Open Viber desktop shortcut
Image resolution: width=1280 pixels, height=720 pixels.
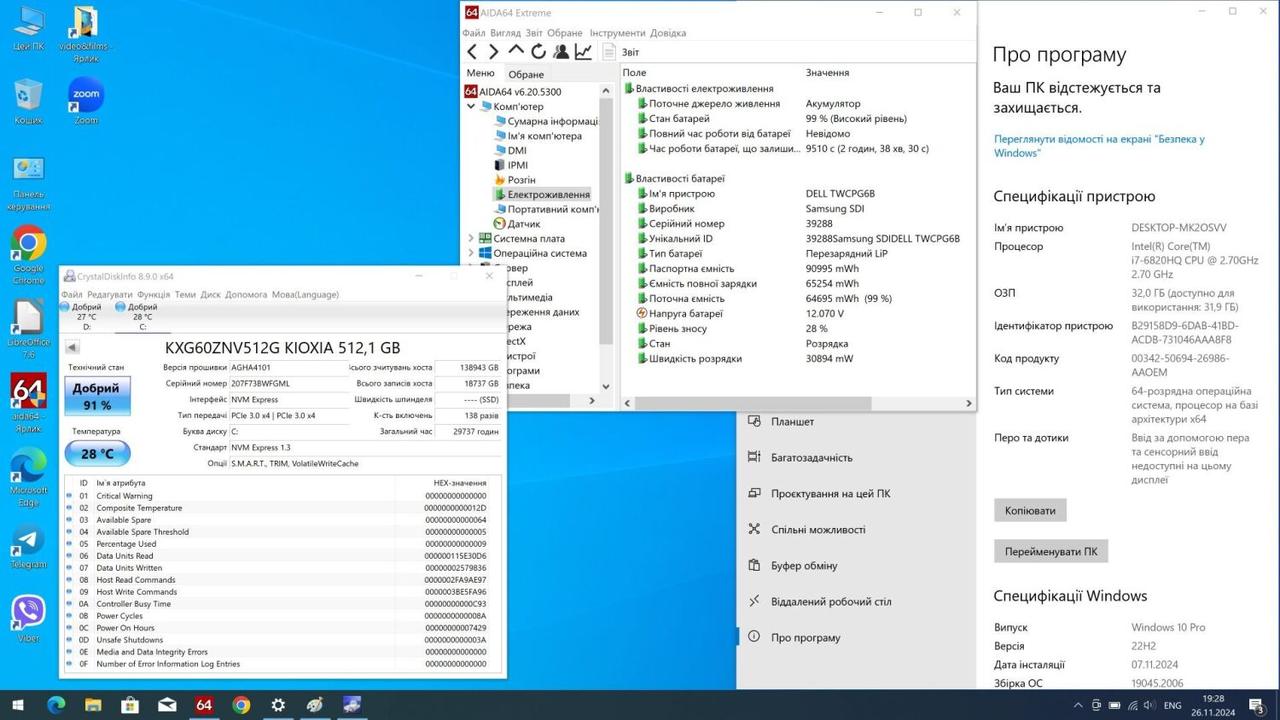click(x=29, y=619)
